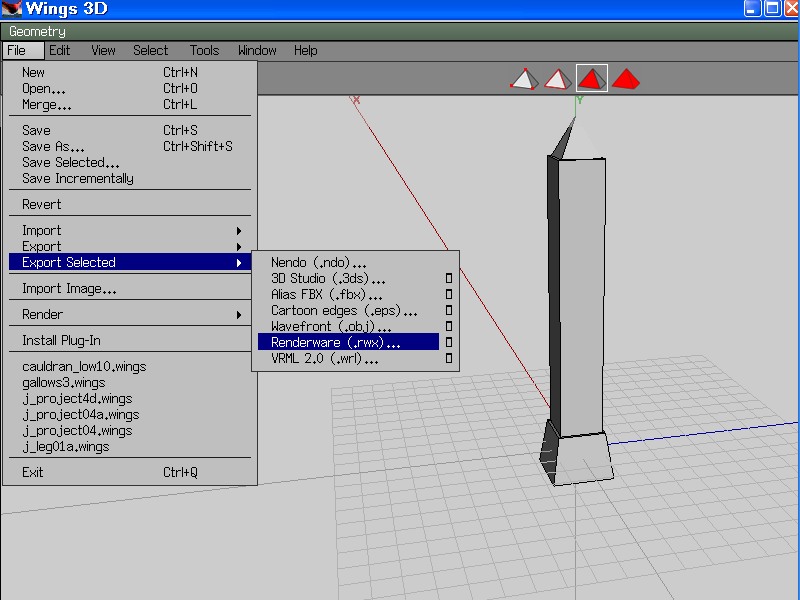The image size is (800, 600).
Task: Choose Save Selected... menu entry
Action: click(130, 162)
